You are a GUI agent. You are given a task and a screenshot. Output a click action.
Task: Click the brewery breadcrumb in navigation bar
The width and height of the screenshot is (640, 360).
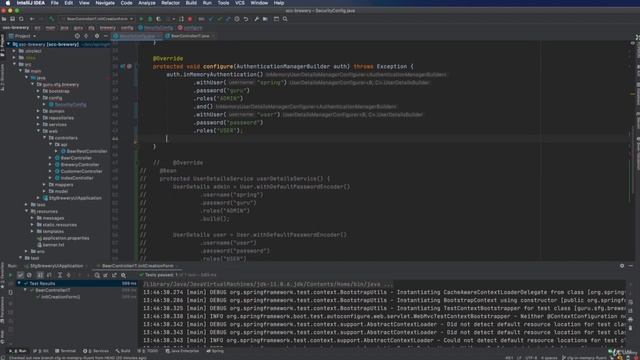tap(108, 28)
